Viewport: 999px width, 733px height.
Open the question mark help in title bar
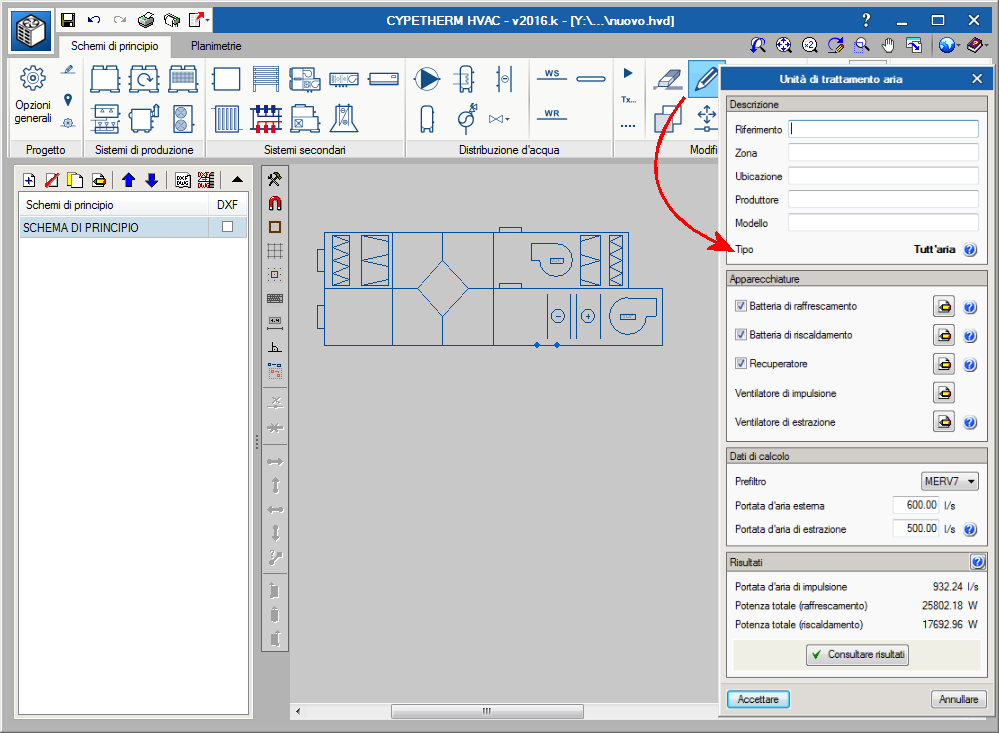pos(865,20)
